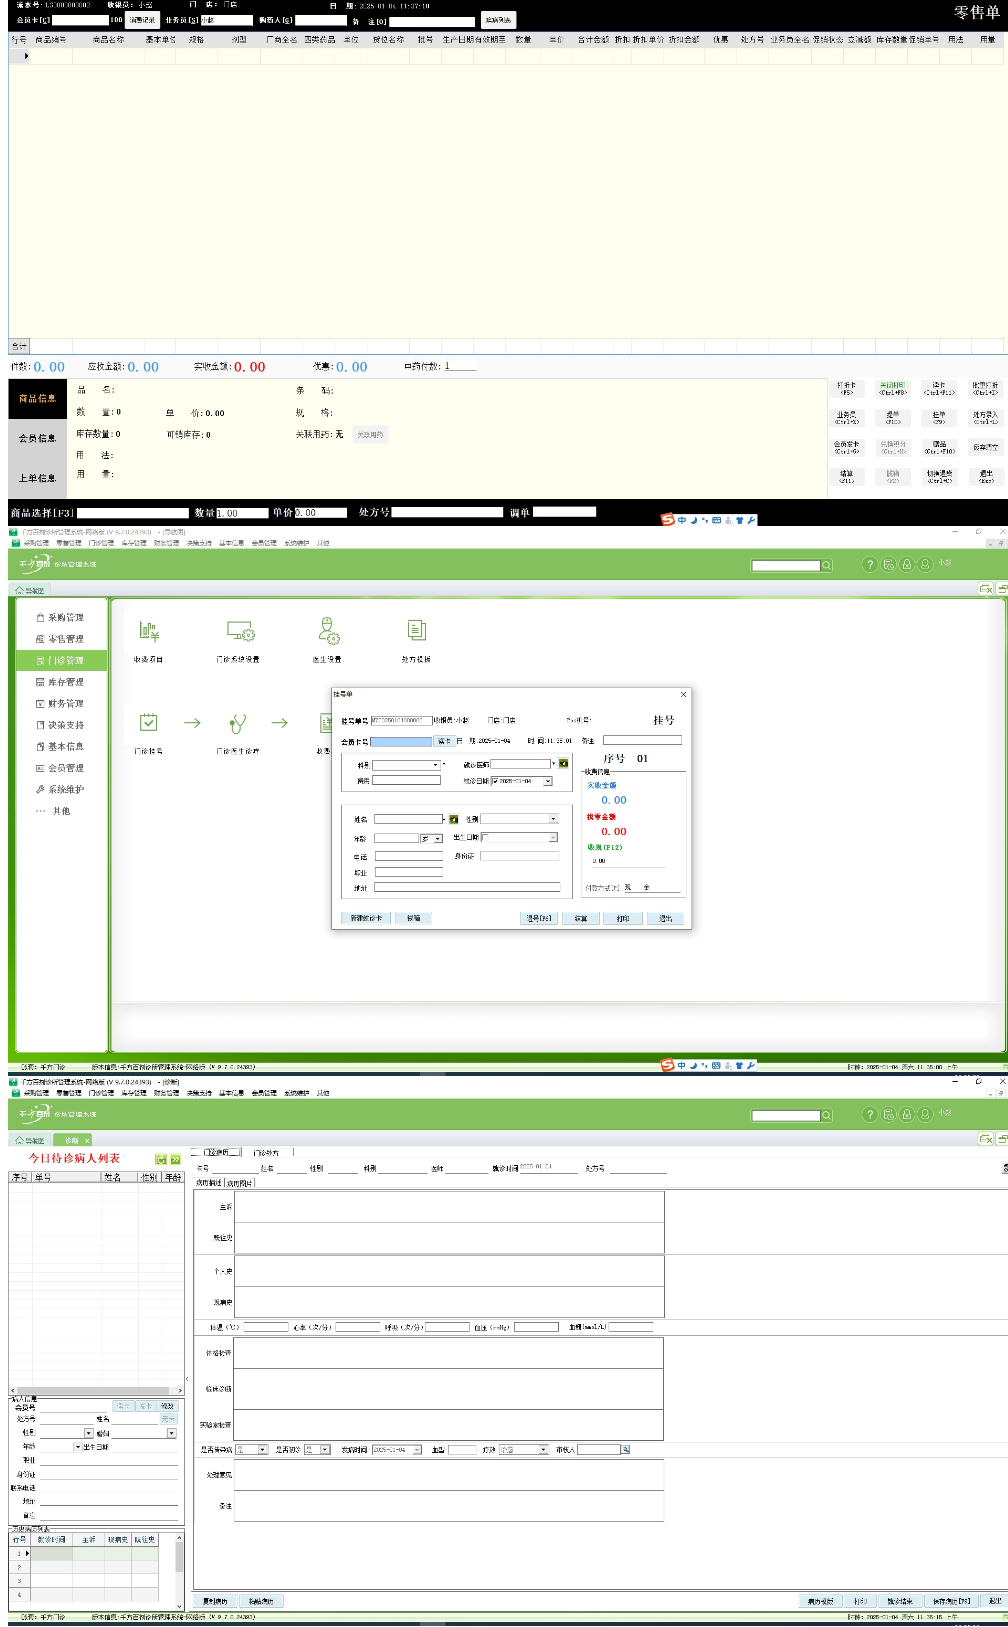
Task: Click the second green icon beside 今日待诊病人列表
Action: coord(176,1159)
